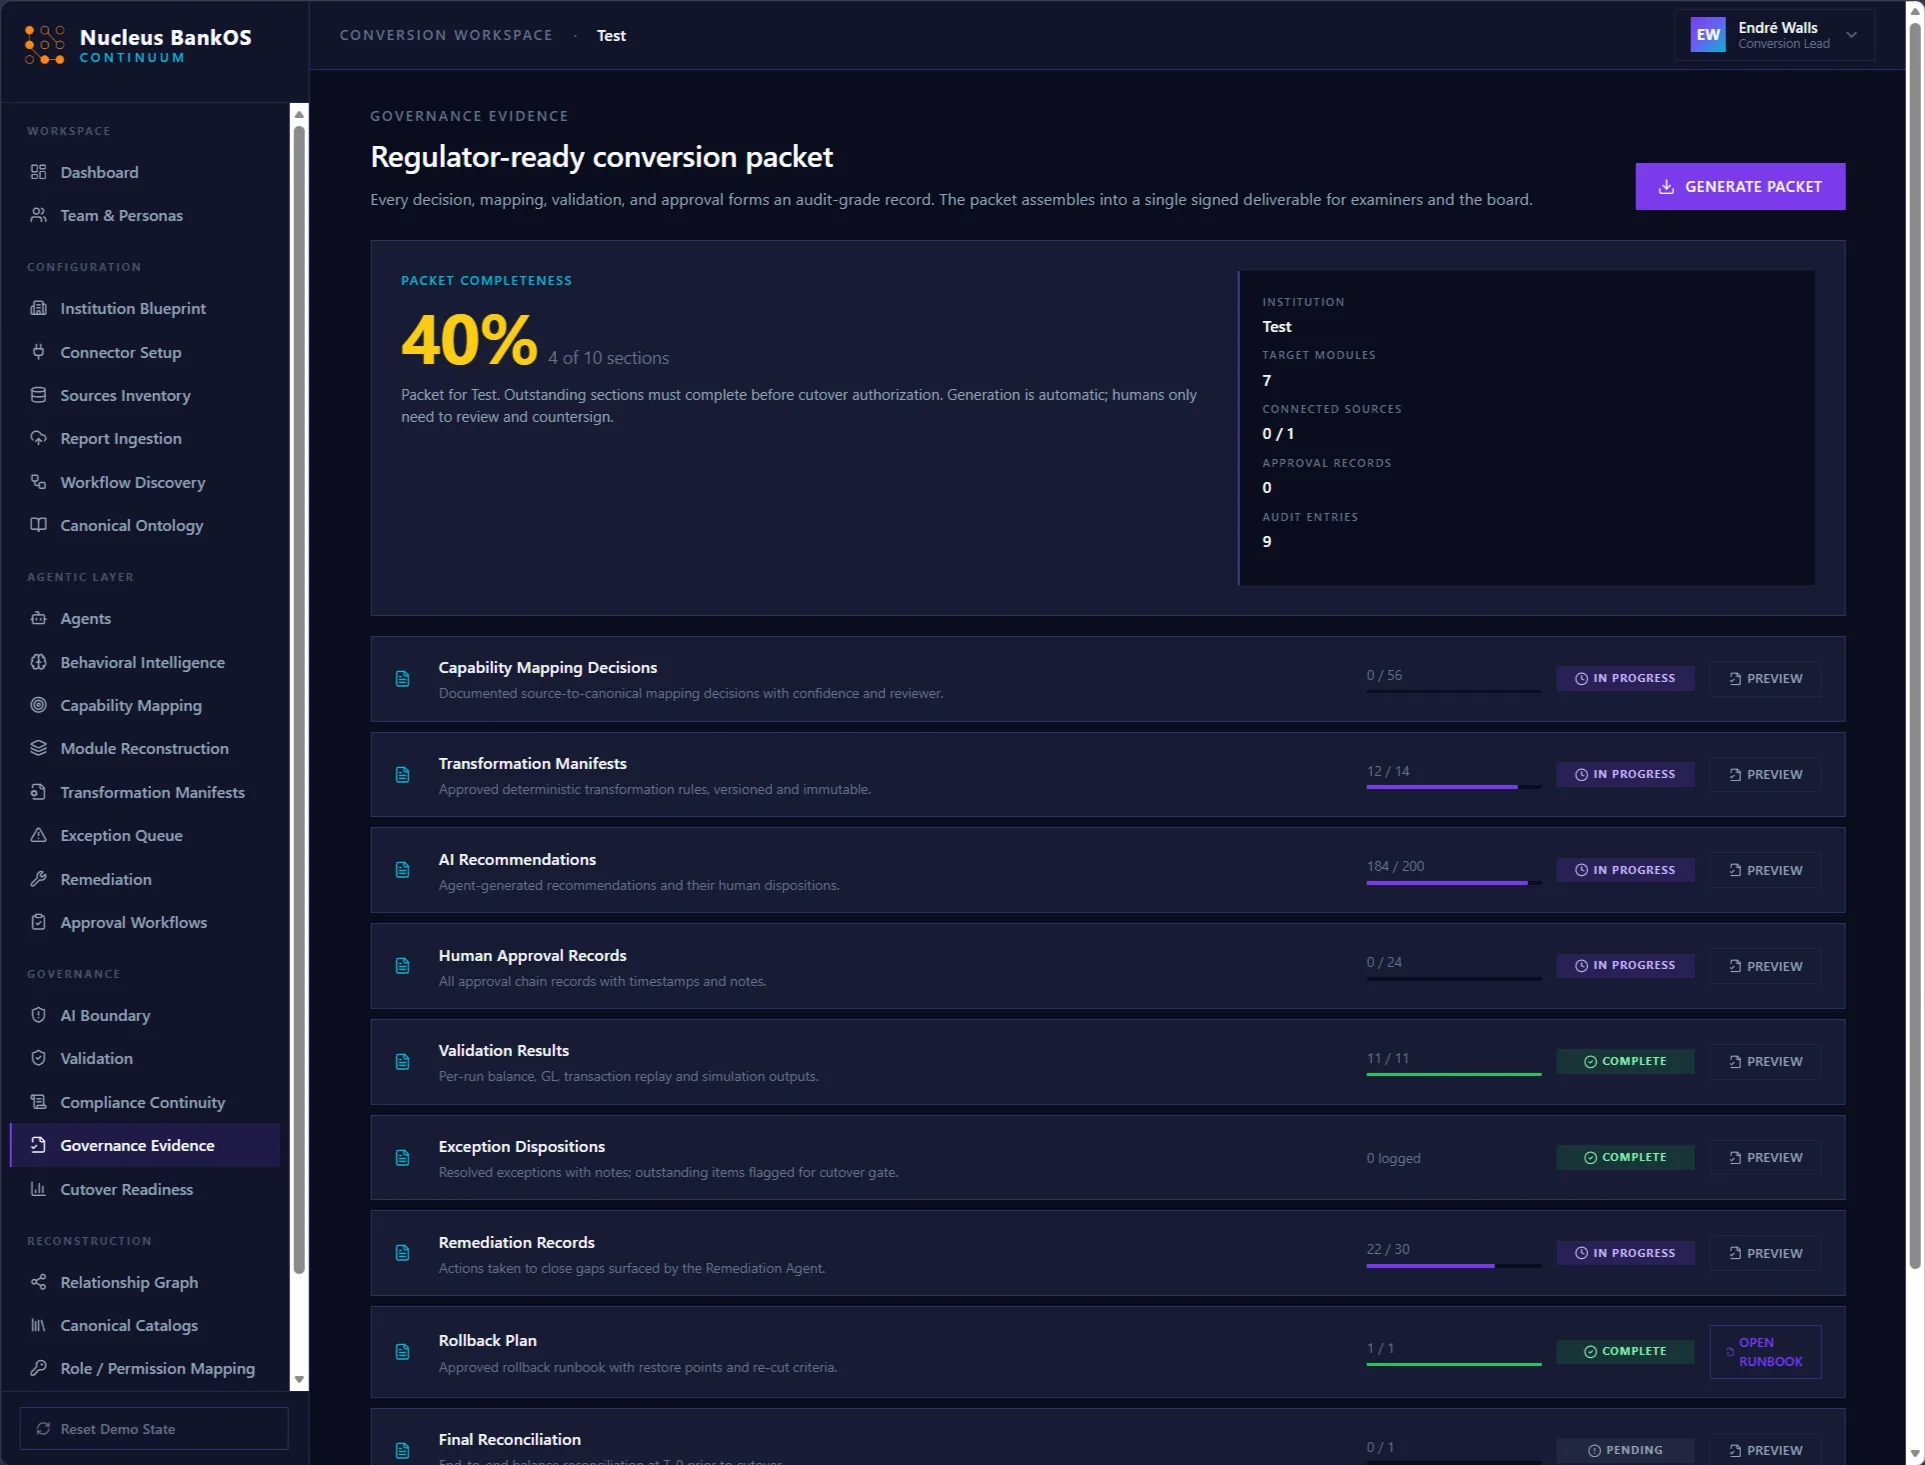This screenshot has width=1925, height=1465.
Task: Click the sidebar scrollbar down arrow
Action: (x=298, y=1380)
